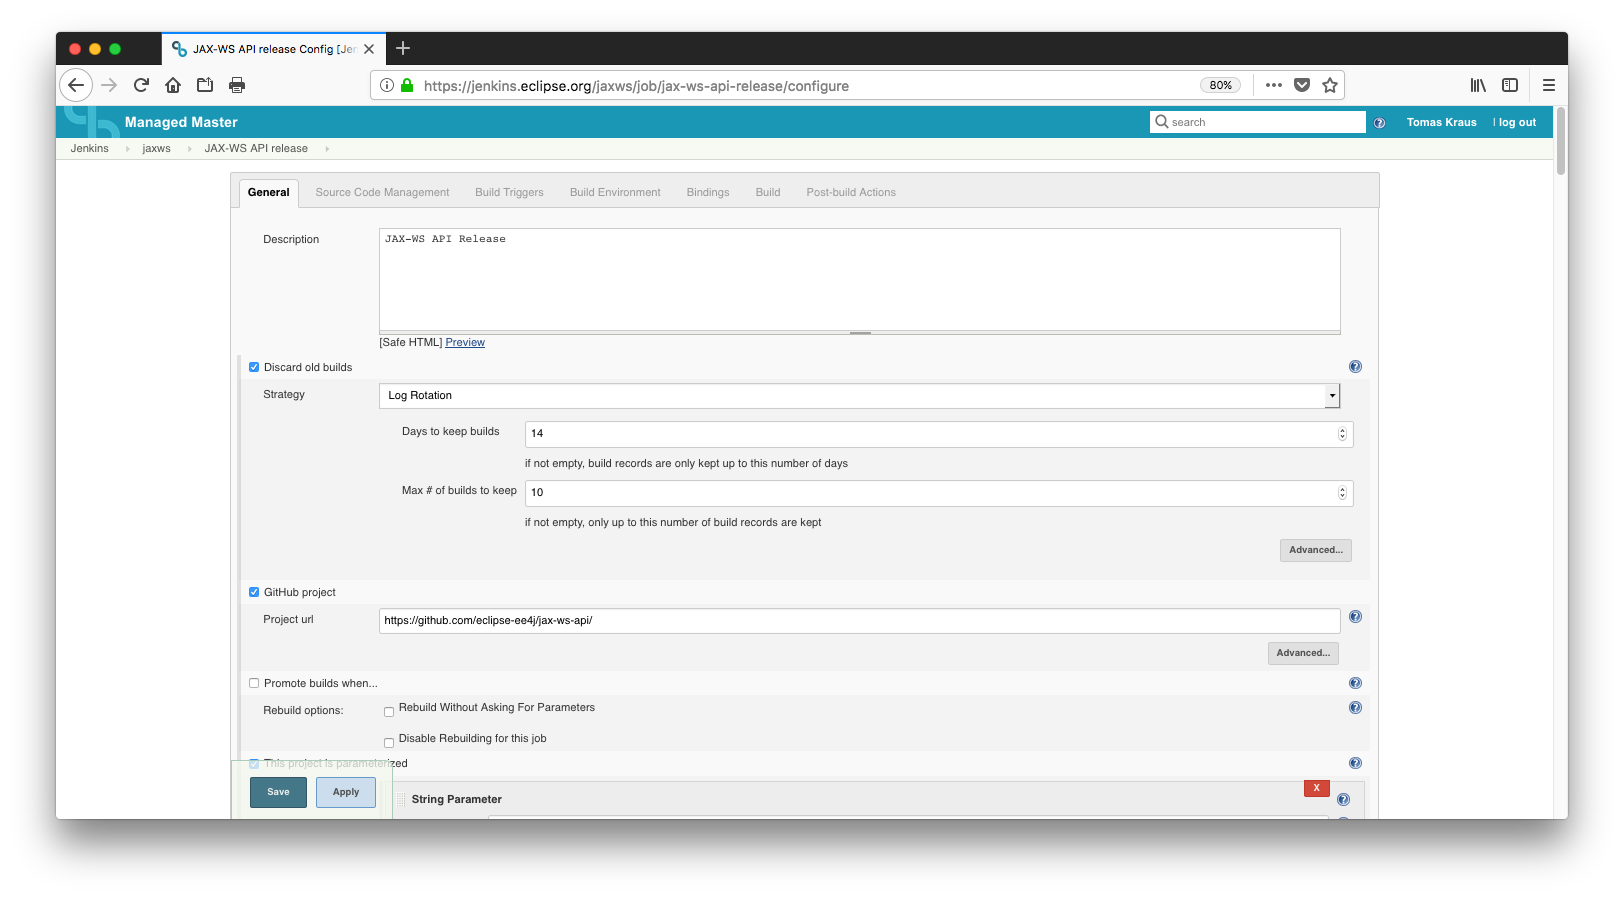This screenshot has width=1624, height=899.
Task: Click the page vertical scrollbar
Action: pyautogui.click(x=1560, y=142)
